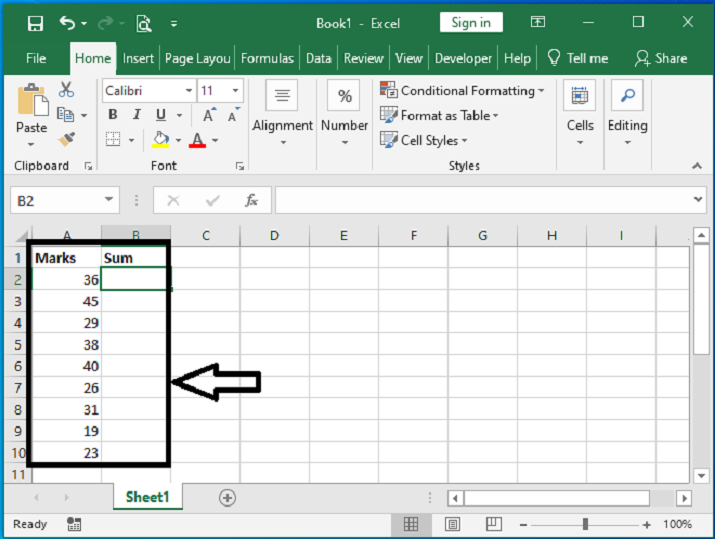
Task: Click the Print Preview icon in Quick Access
Action: (144, 23)
